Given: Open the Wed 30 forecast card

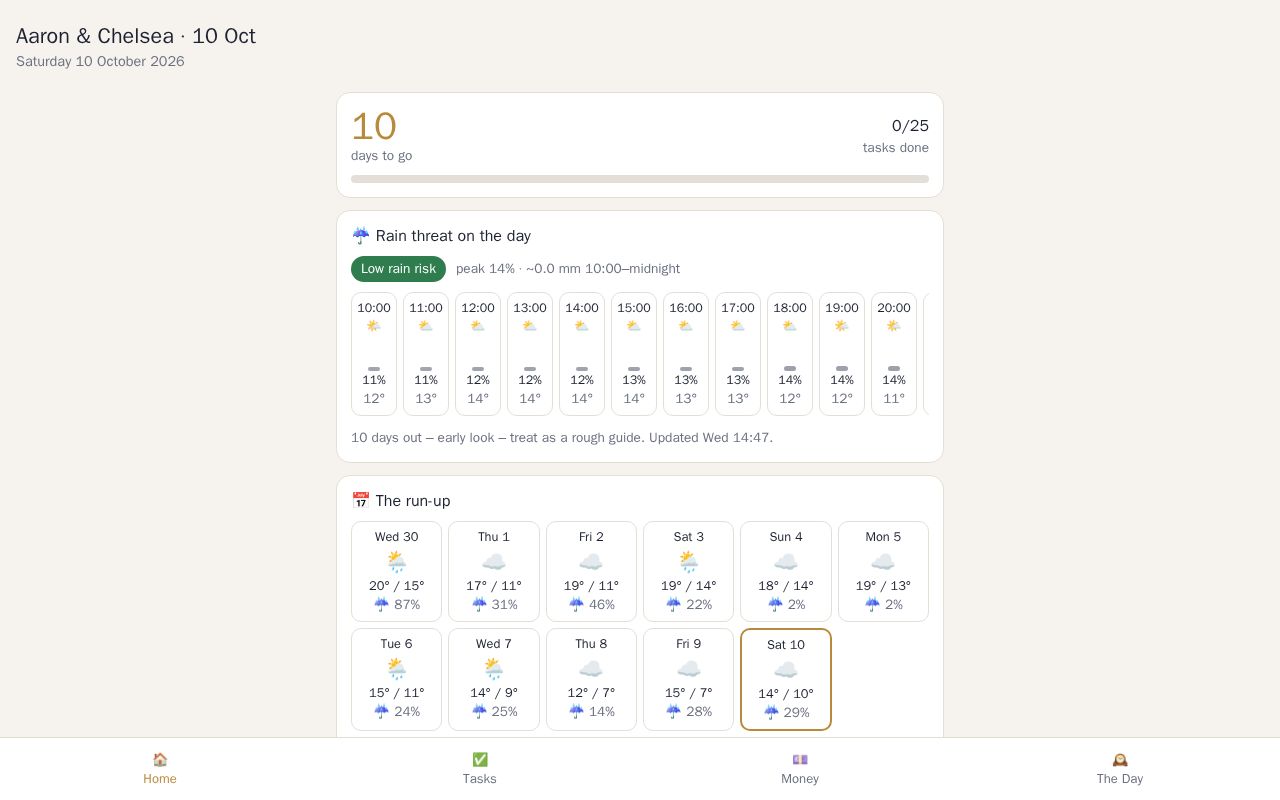Looking at the screenshot, I should [396, 572].
